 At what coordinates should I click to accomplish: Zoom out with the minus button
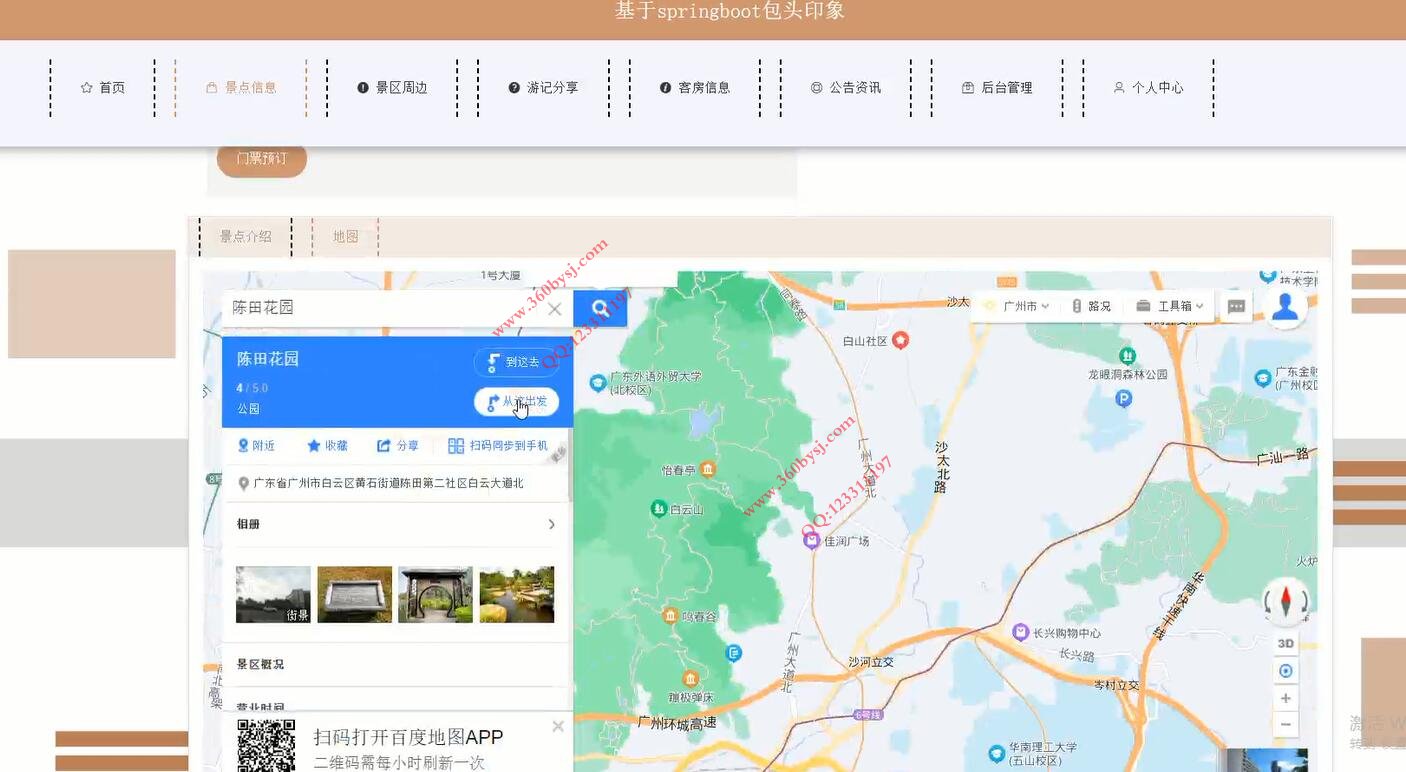(x=1286, y=724)
